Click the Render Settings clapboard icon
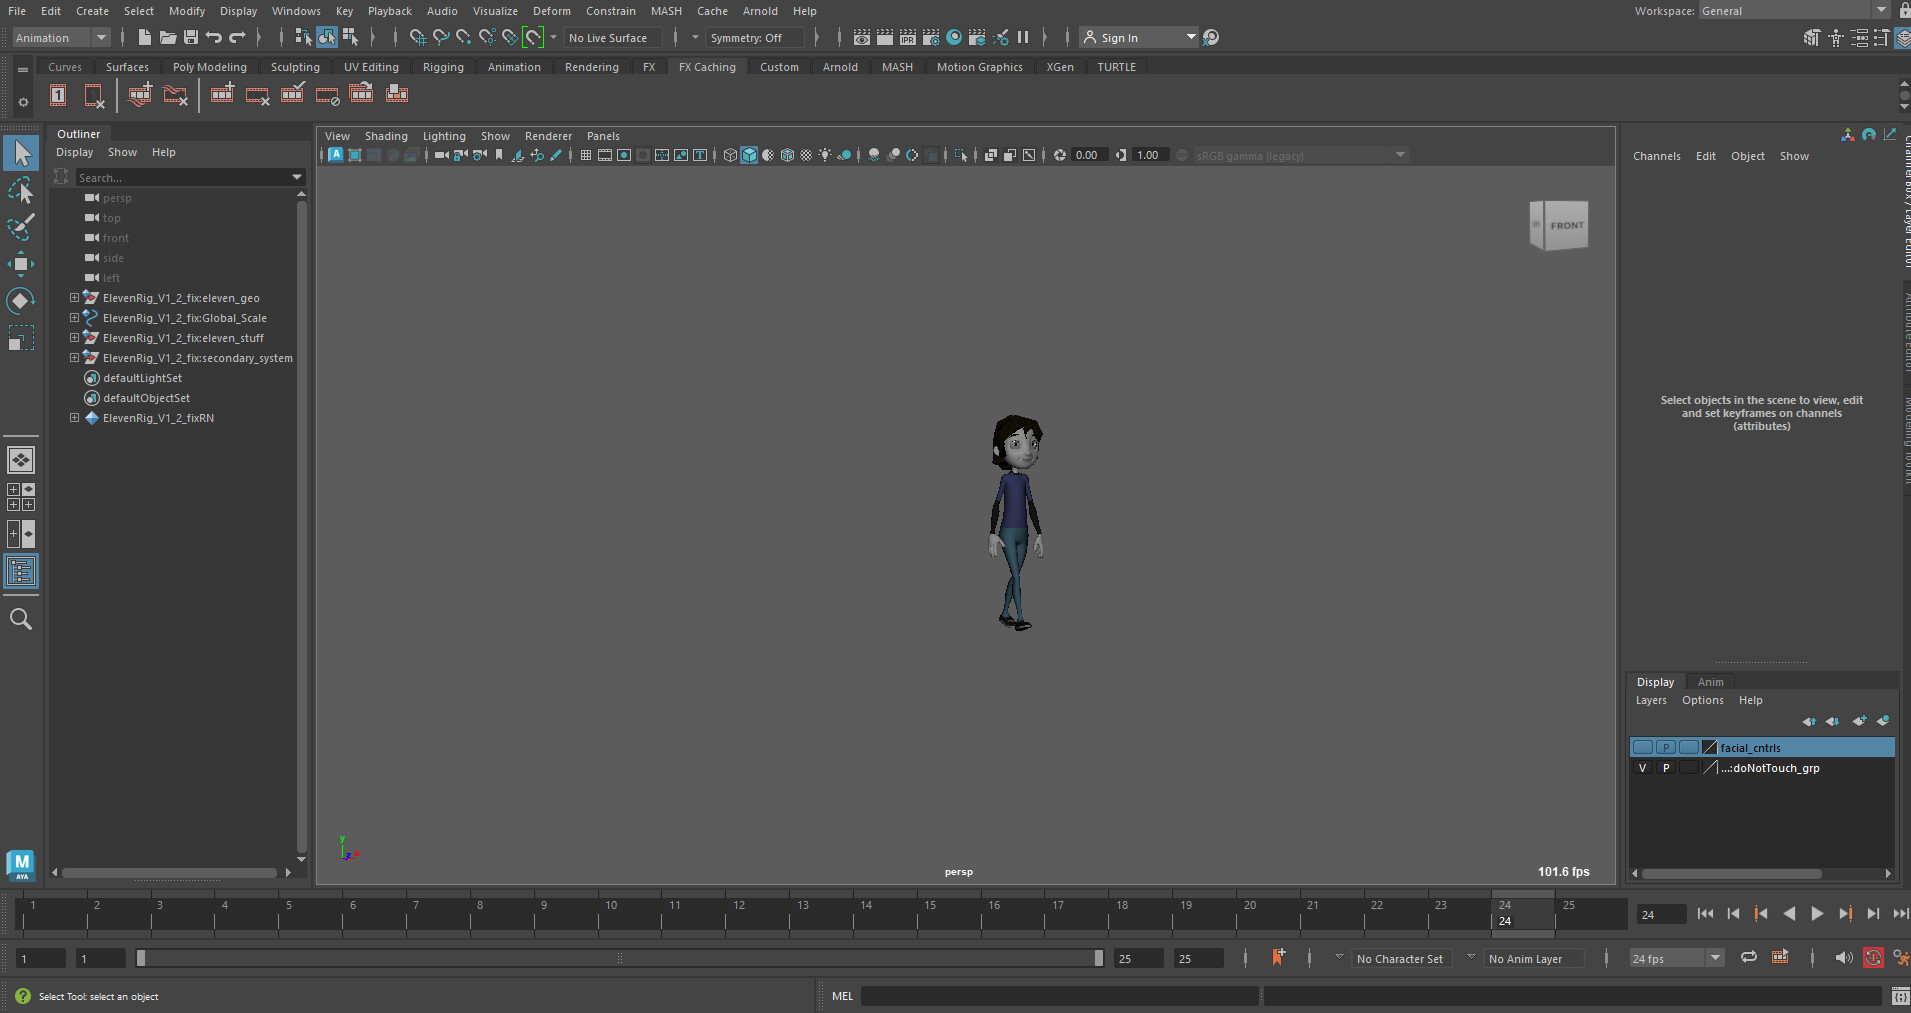 coord(930,37)
